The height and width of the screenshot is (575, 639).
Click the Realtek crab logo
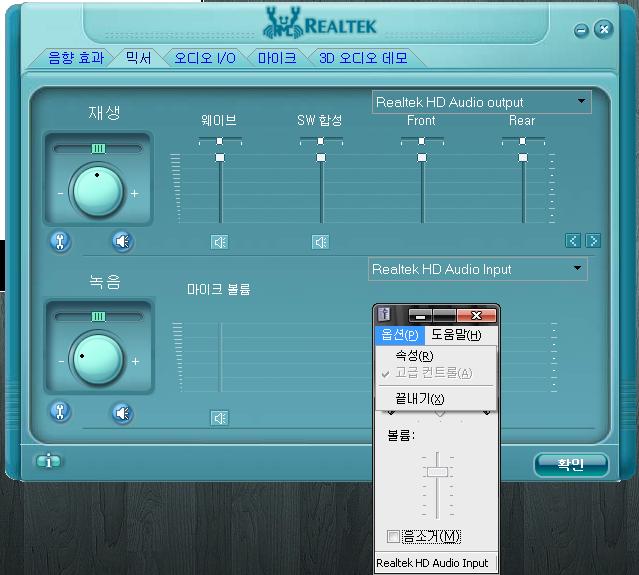(x=283, y=24)
